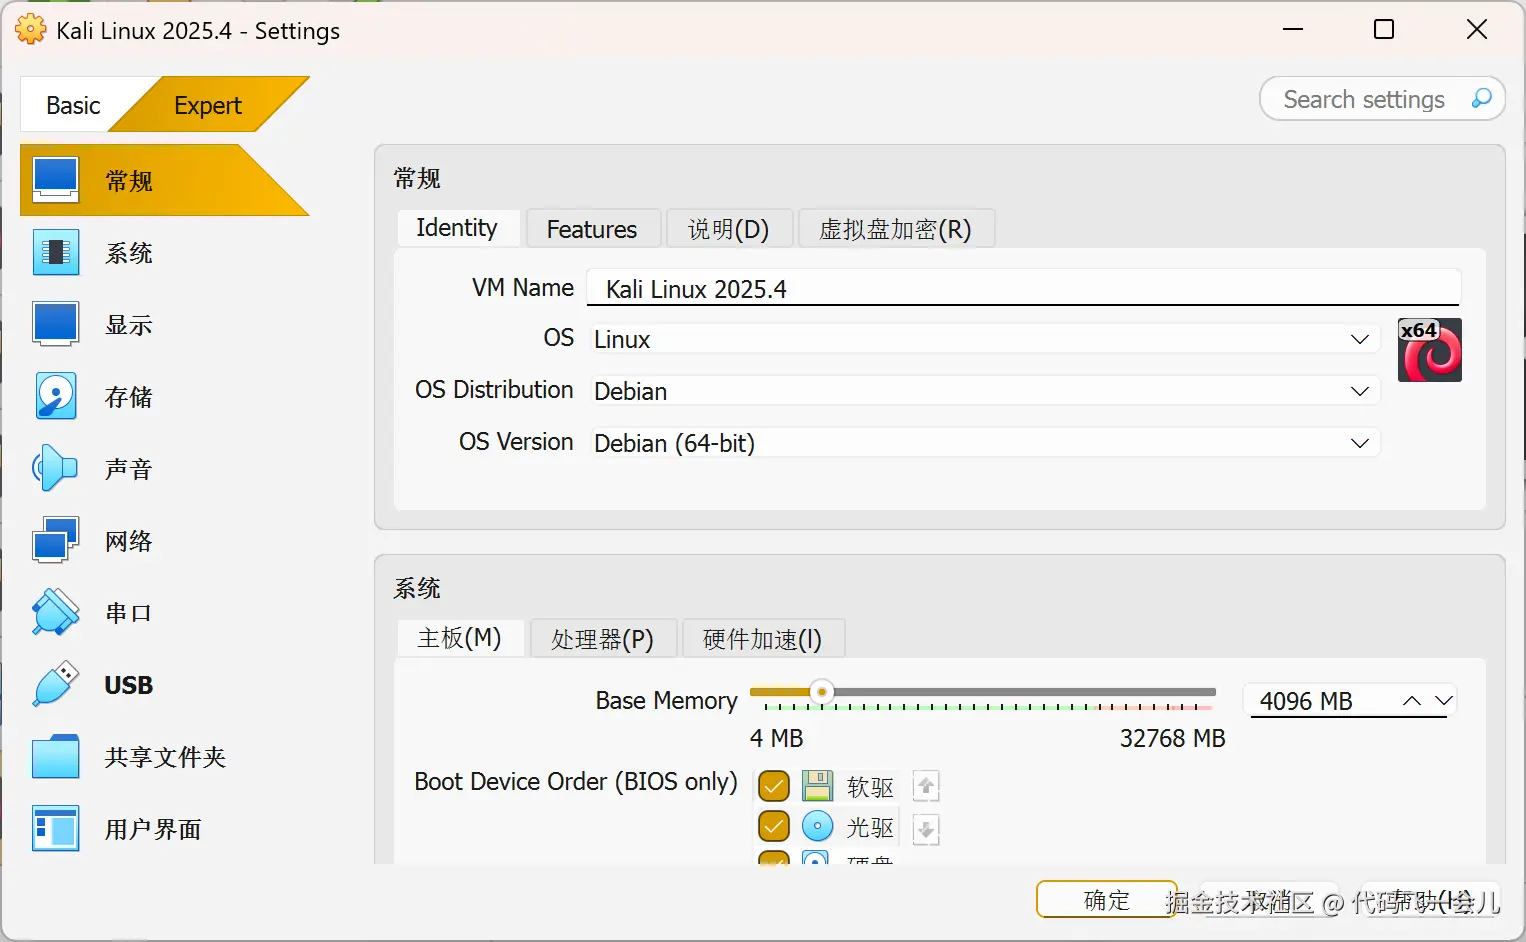This screenshot has width=1526, height=942.
Task: Select the Features tab
Action: 592,229
